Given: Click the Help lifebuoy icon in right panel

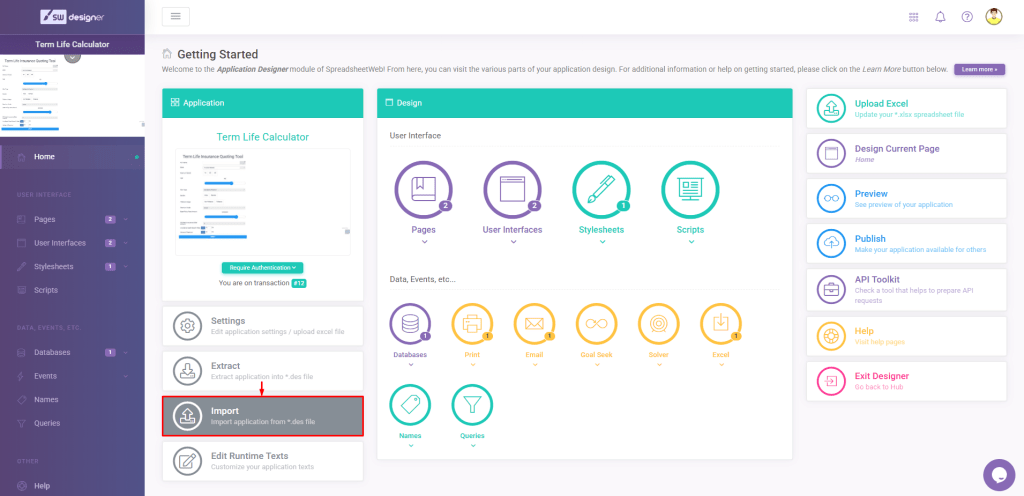Looking at the screenshot, I should 831,335.
